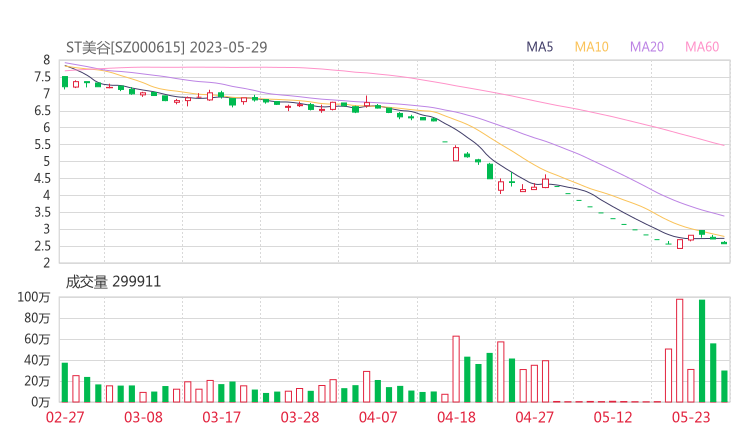Click the MA60 legend label

(702, 47)
